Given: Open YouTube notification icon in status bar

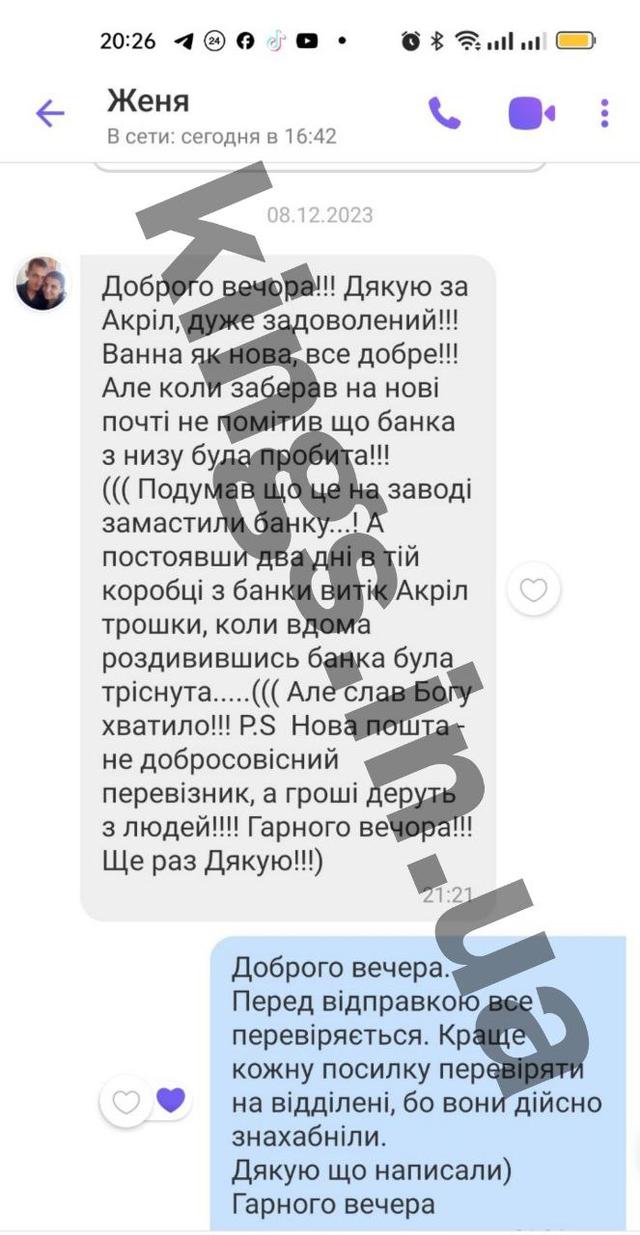Looking at the screenshot, I should click(307, 41).
